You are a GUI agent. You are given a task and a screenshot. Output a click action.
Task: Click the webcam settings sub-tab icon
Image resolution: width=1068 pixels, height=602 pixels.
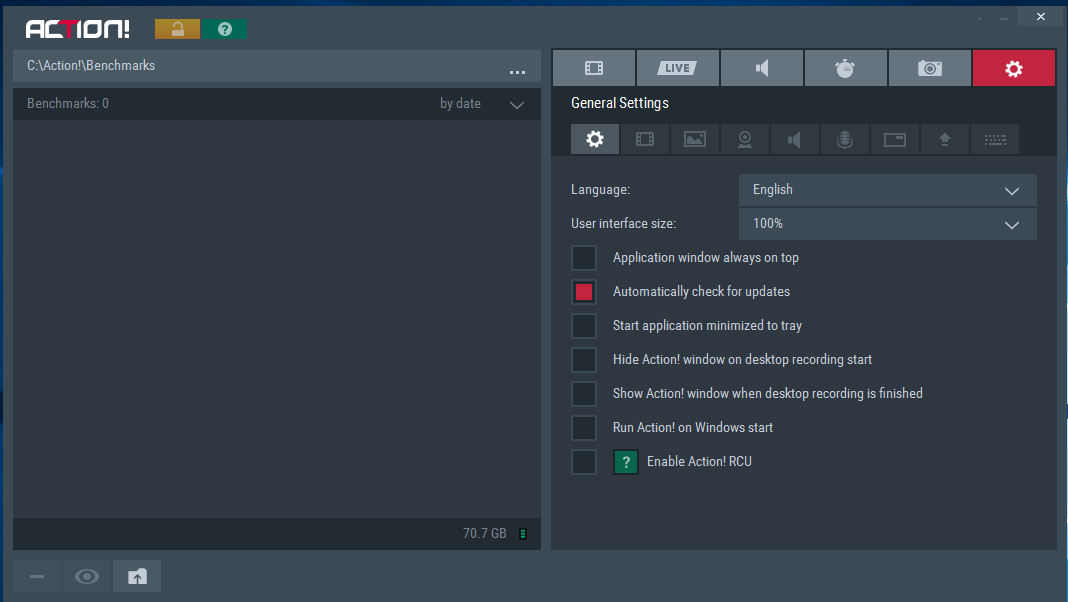click(745, 140)
